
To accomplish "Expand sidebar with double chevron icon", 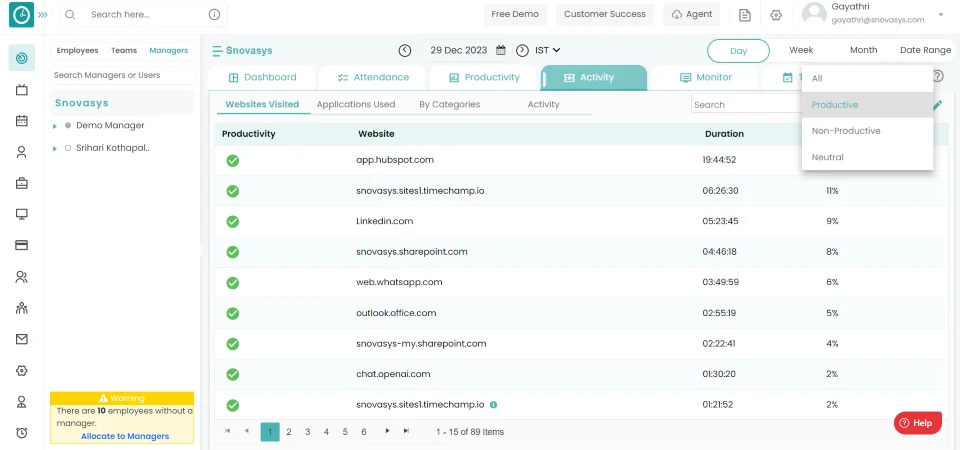I will pos(42,14).
